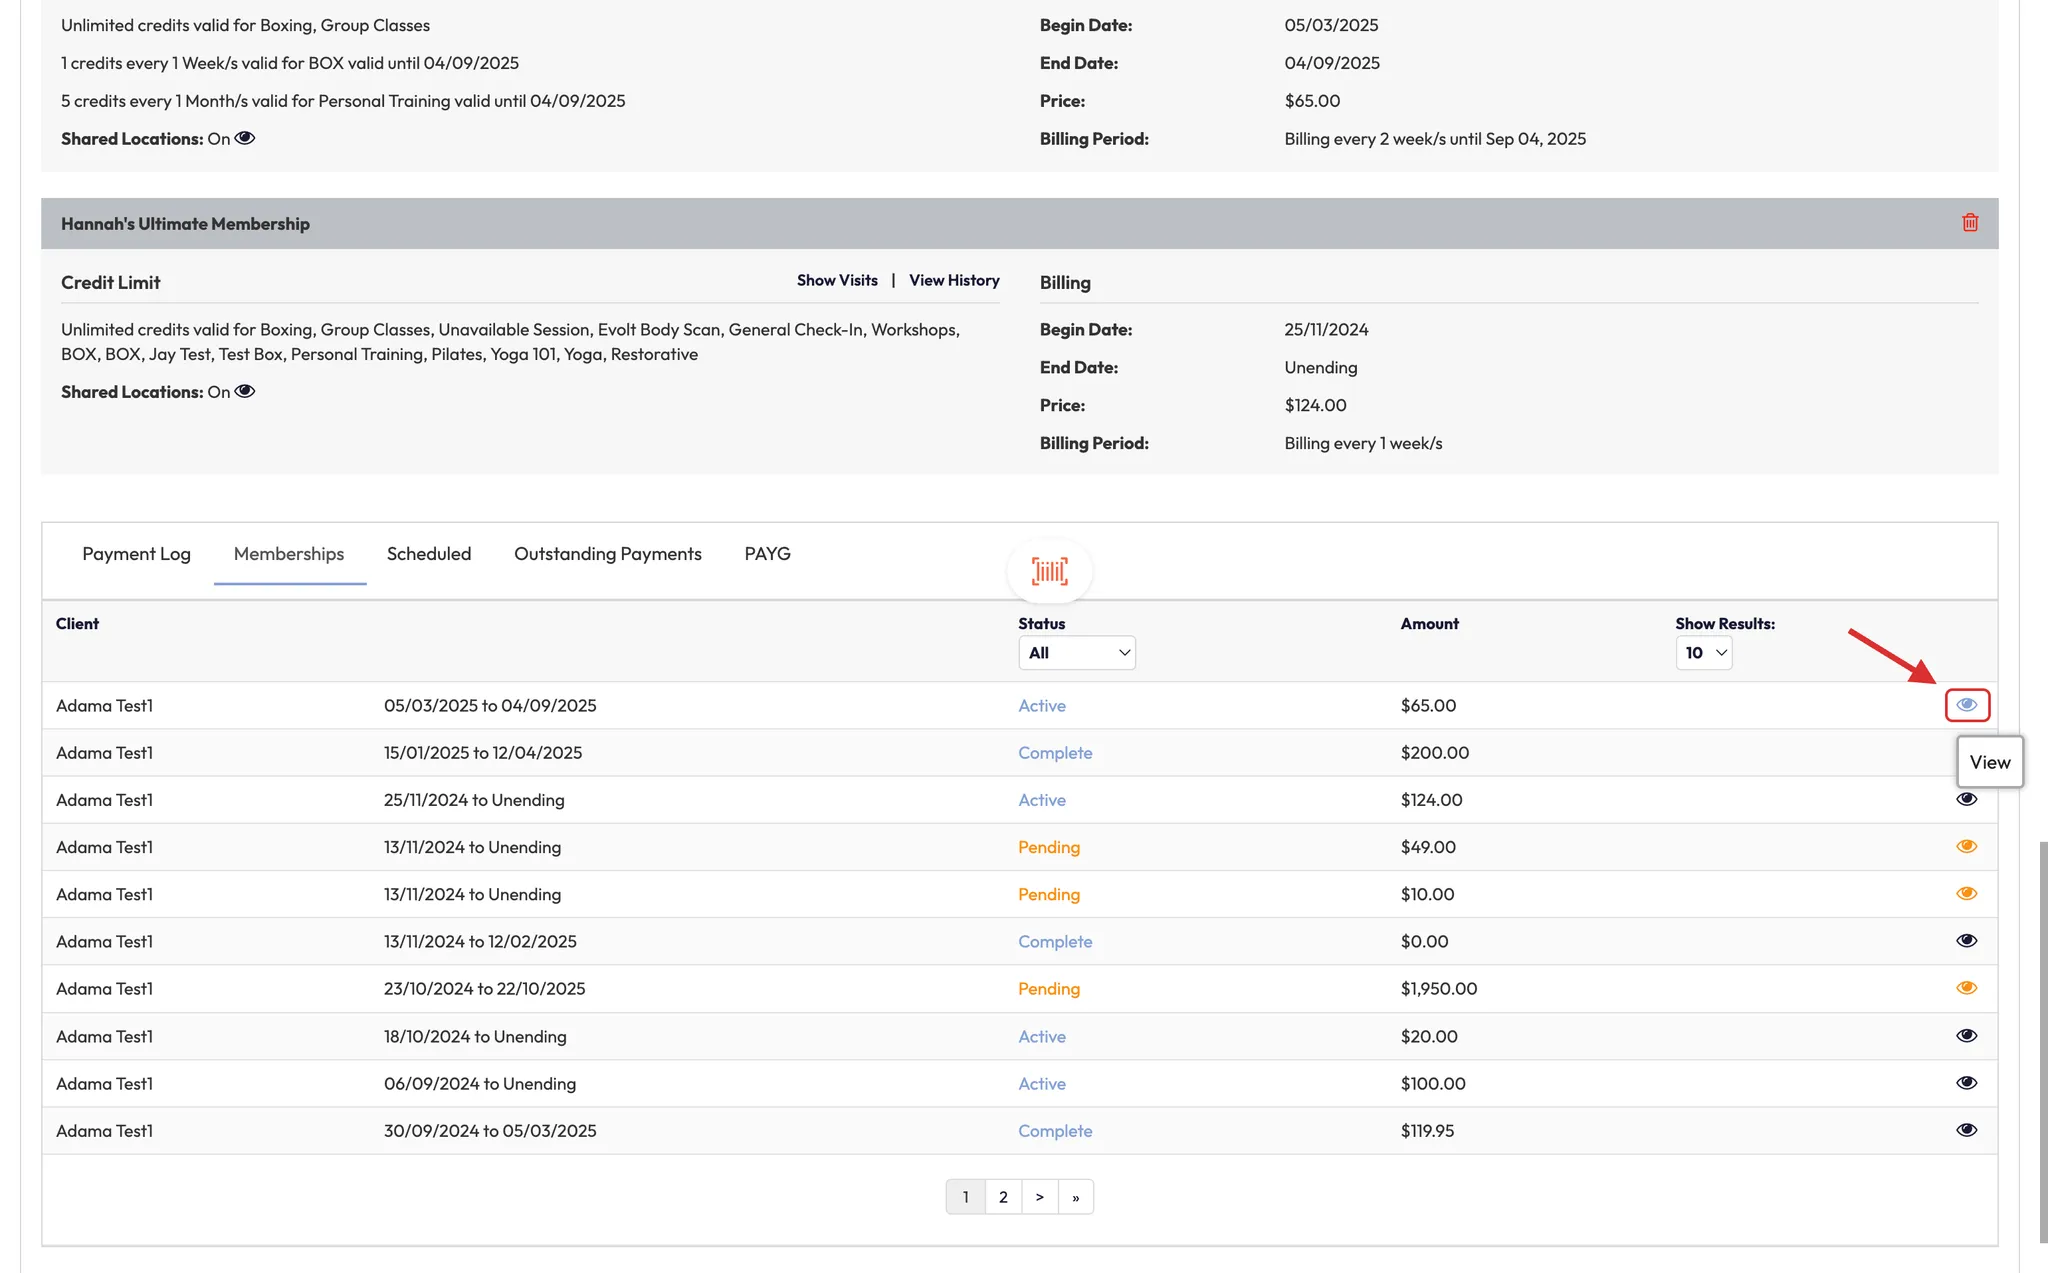
Task: View the $65.00 active membership eye icon
Action: (1966, 705)
